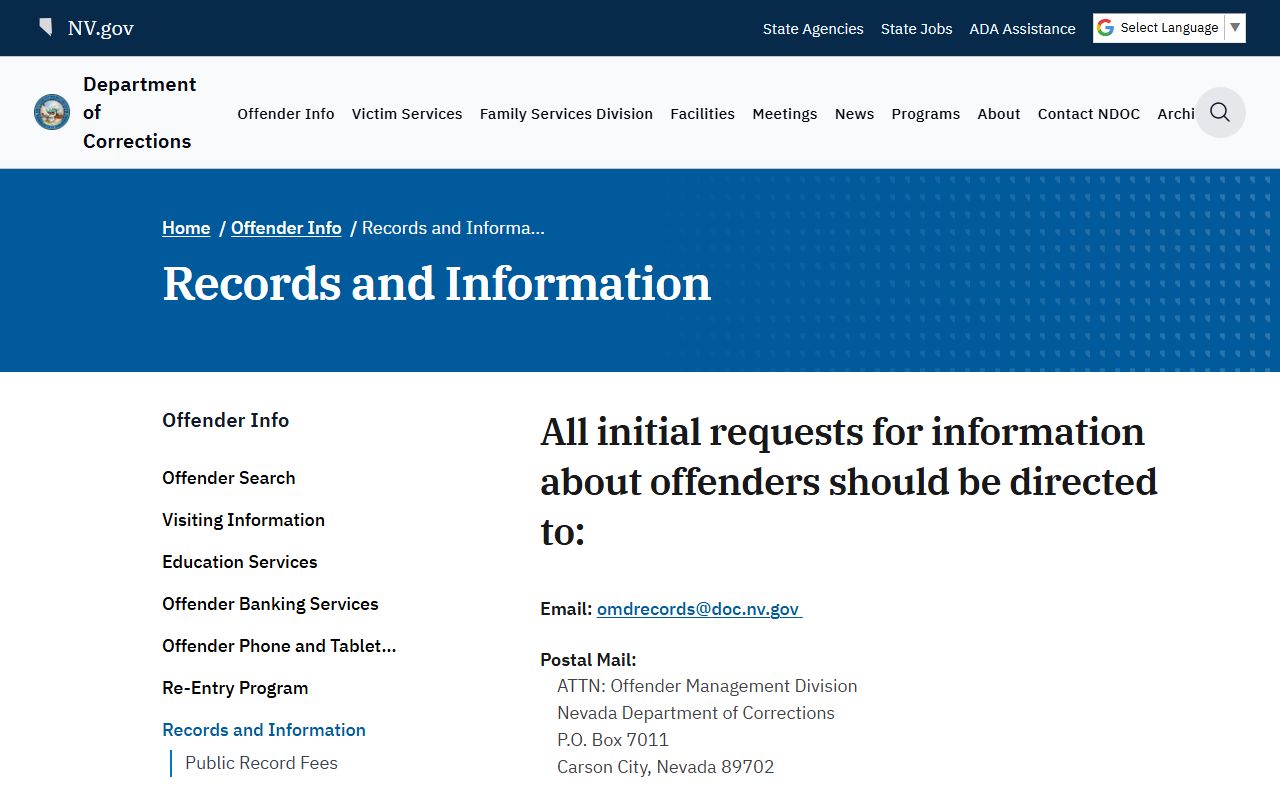Open Offender Banking Services in sidebar
1280x800 pixels.
click(270, 604)
